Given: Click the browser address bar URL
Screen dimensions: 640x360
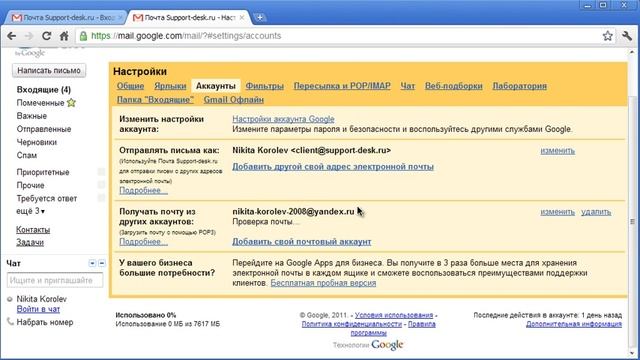Looking at the screenshot, I should click(186, 36).
